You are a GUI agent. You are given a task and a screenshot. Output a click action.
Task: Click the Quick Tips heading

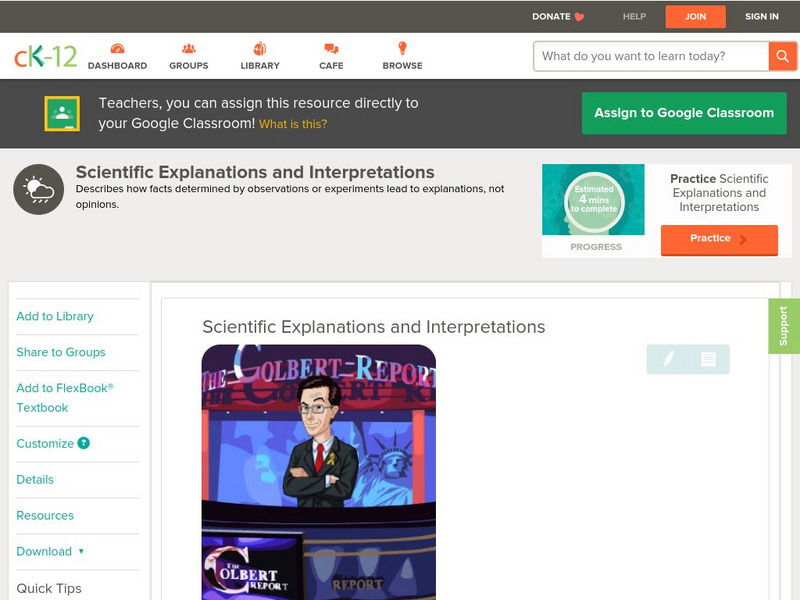click(x=49, y=588)
